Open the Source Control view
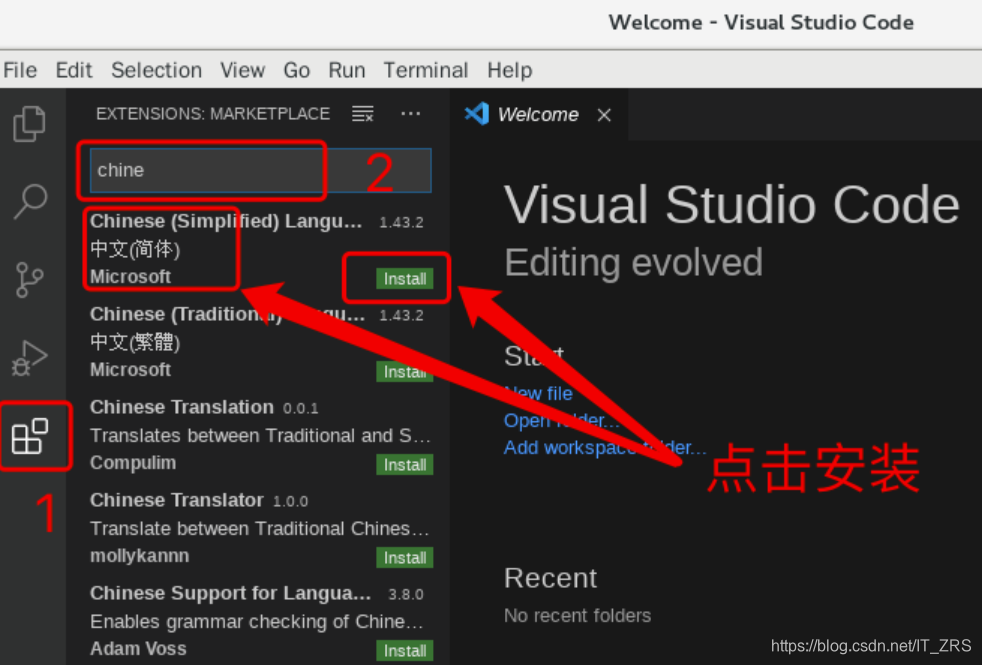This screenshot has width=982, height=665. click(x=29, y=279)
